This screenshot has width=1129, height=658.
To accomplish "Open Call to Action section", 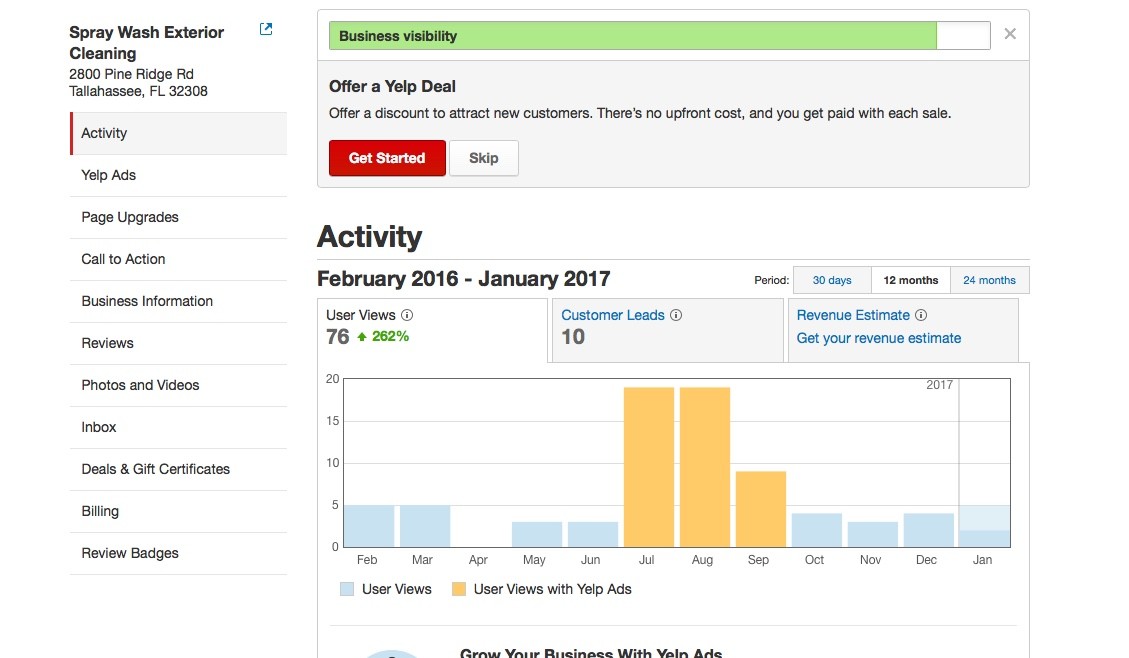I will click(179, 259).
